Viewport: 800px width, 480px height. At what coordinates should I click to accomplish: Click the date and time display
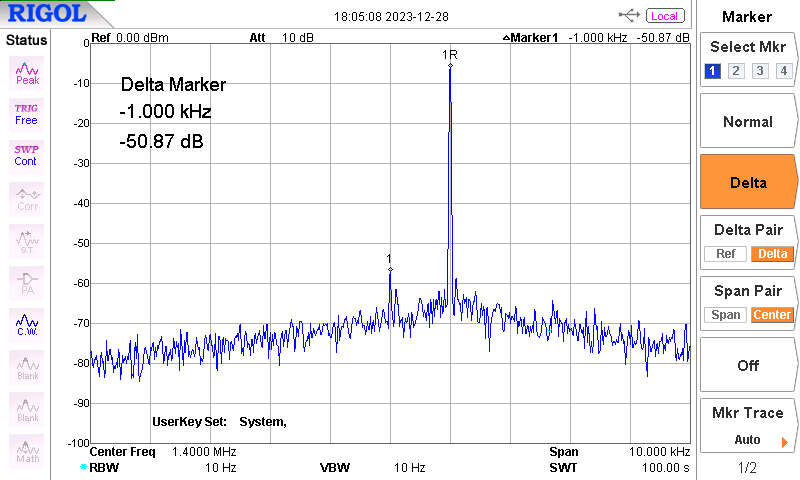[391, 17]
